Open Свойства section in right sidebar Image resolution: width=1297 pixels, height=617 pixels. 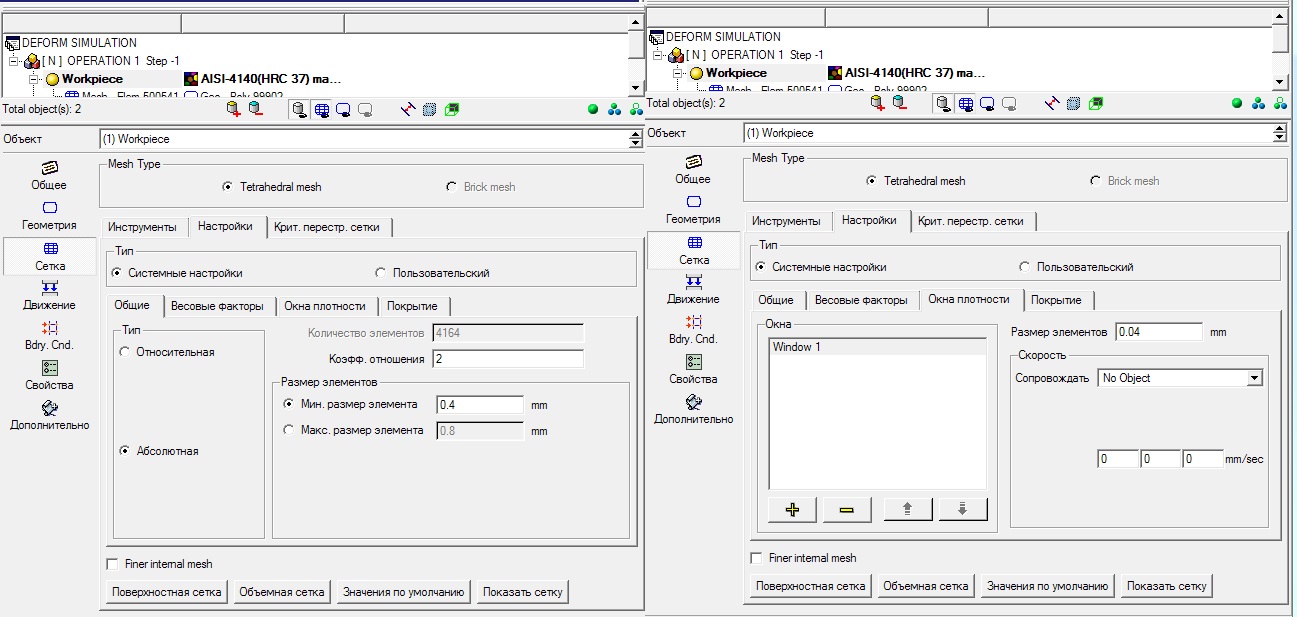point(693,369)
